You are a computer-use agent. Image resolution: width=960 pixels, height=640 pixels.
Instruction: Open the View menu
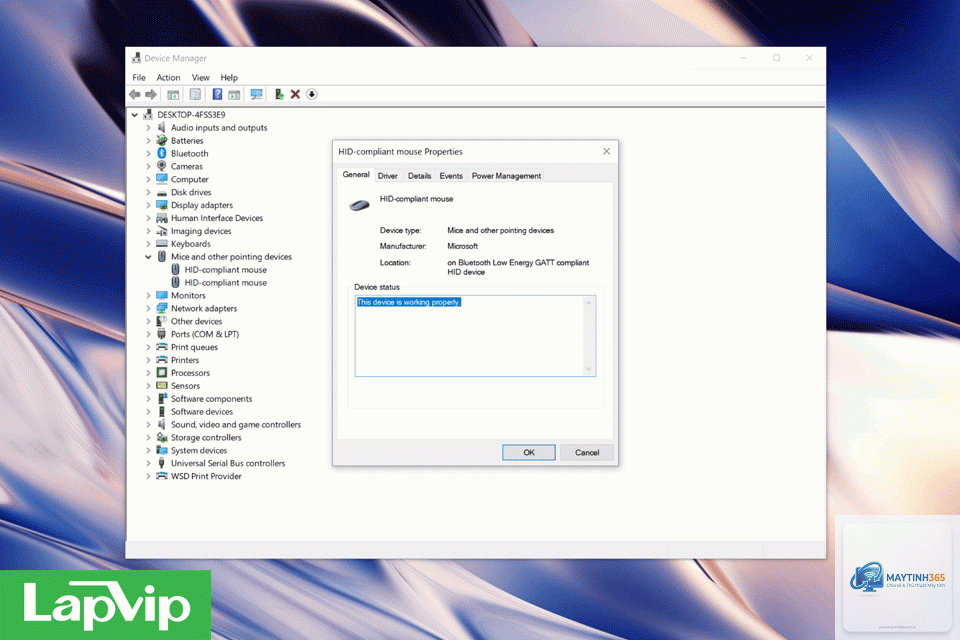click(x=201, y=78)
